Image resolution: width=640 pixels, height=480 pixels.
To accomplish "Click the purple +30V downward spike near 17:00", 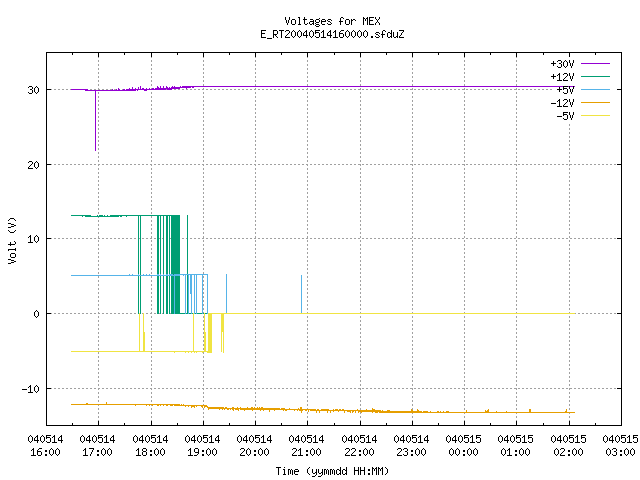I will pyautogui.click(x=96, y=120).
